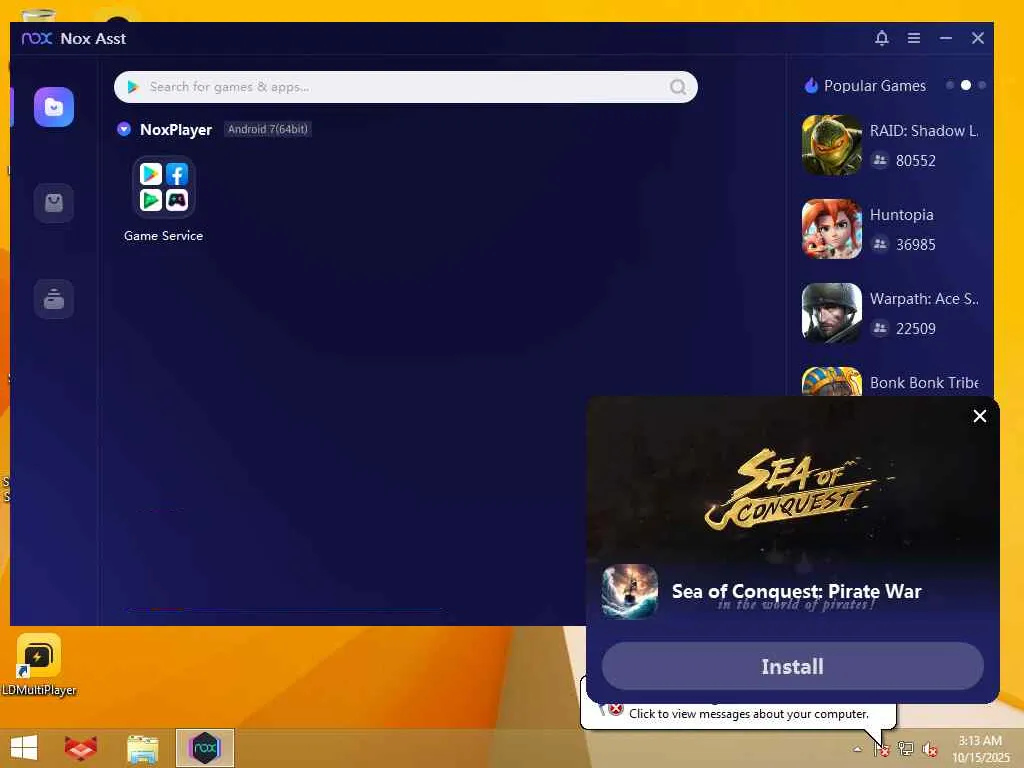1024x768 pixels.
Task: Click the Android 7(64bit) label
Action: coord(267,129)
